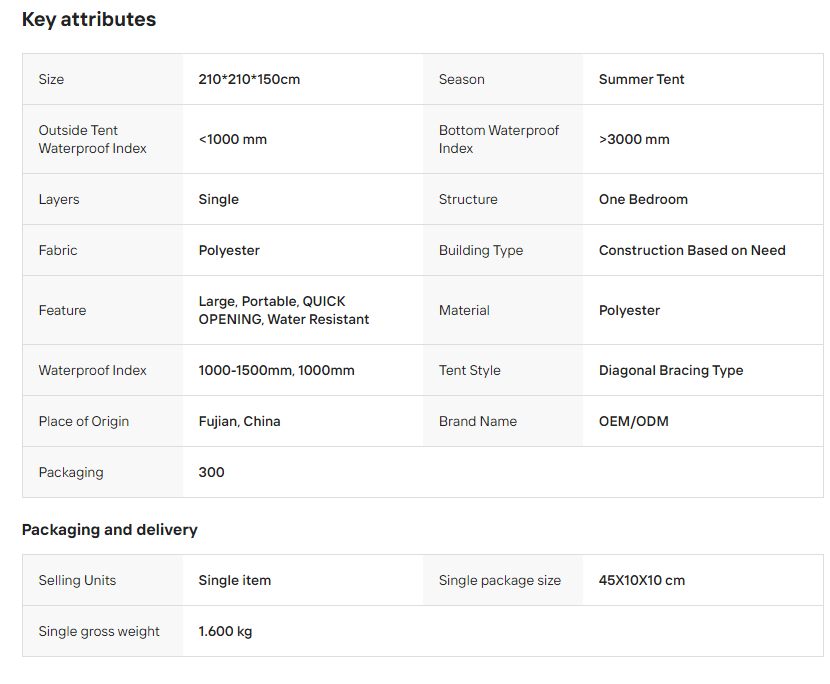830x684 pixels.
Task: Click Construction Based on Need text
Action: coord(692,250)
